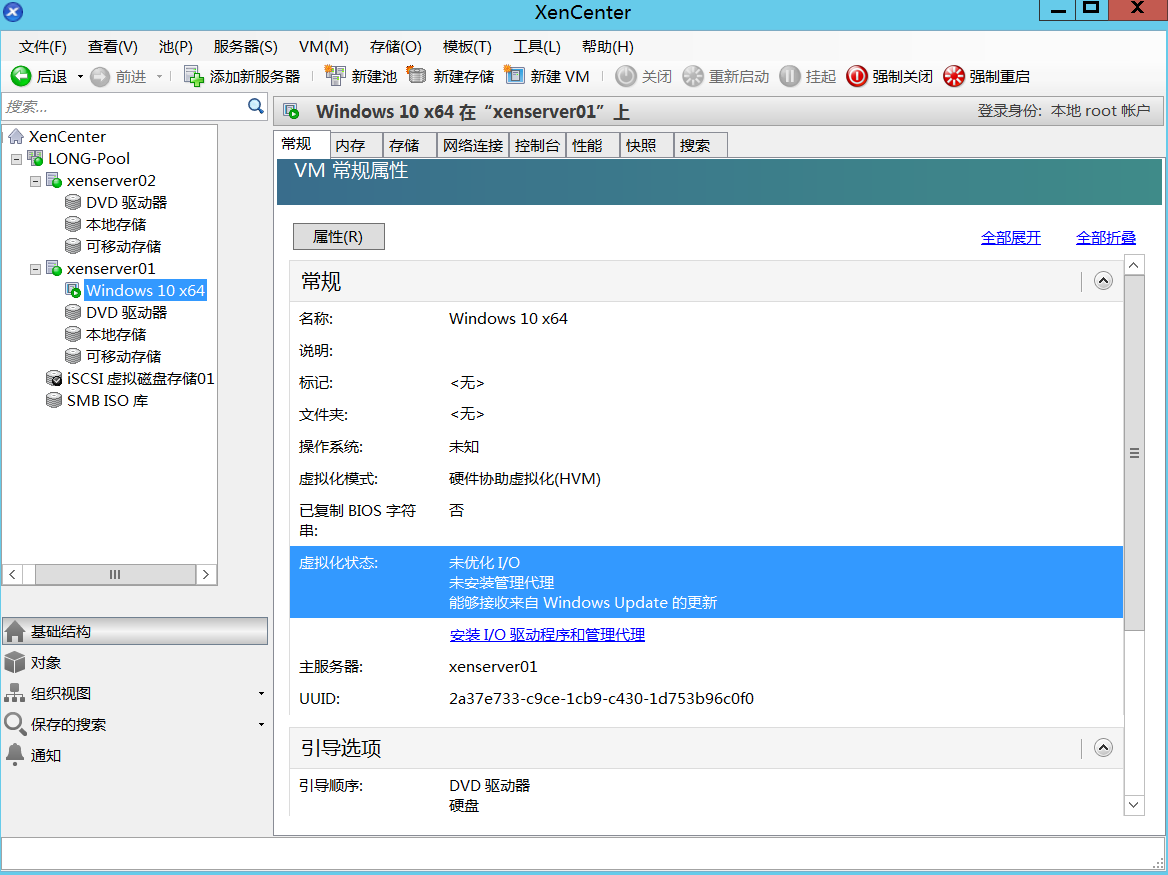Switch to the 搜索 tab
1168x875 pixels.
[x=700, y=145]
